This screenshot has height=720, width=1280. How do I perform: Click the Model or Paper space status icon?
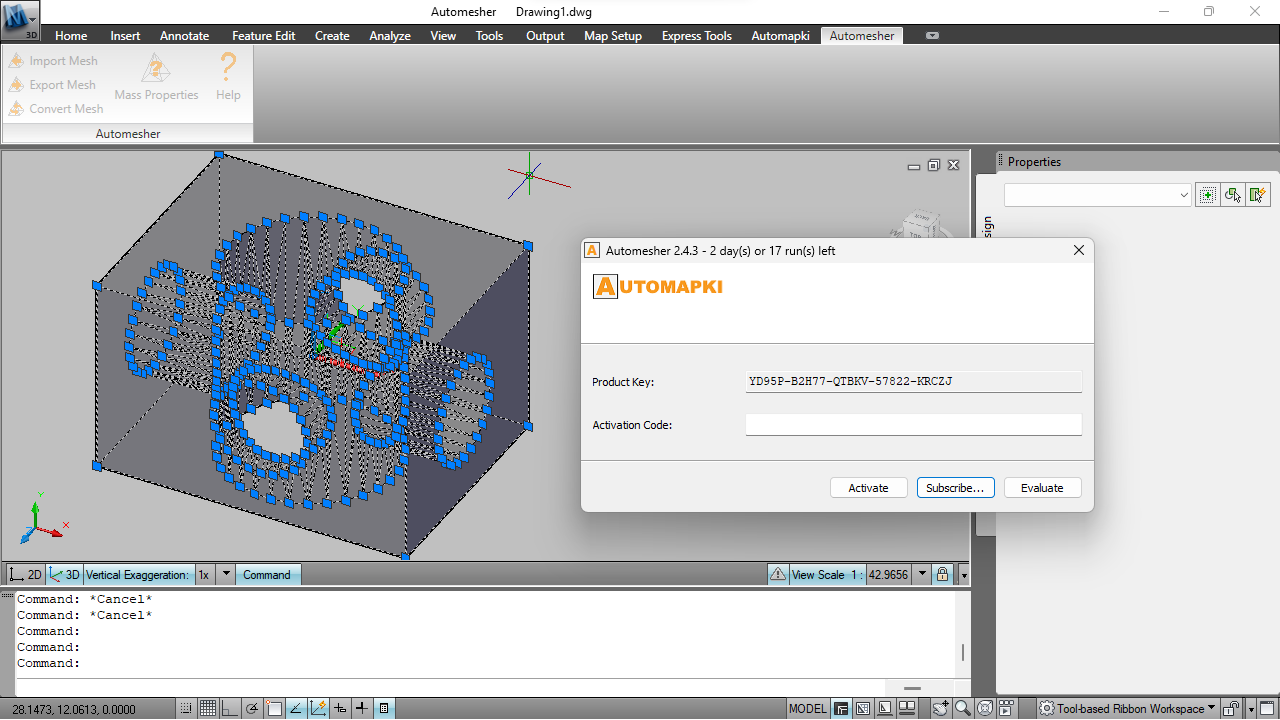click(841, 709)
